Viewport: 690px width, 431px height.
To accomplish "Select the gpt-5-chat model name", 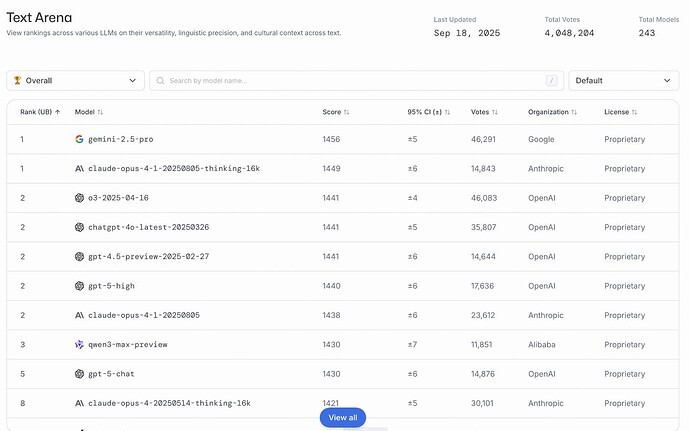I will [x=111, y=374].
